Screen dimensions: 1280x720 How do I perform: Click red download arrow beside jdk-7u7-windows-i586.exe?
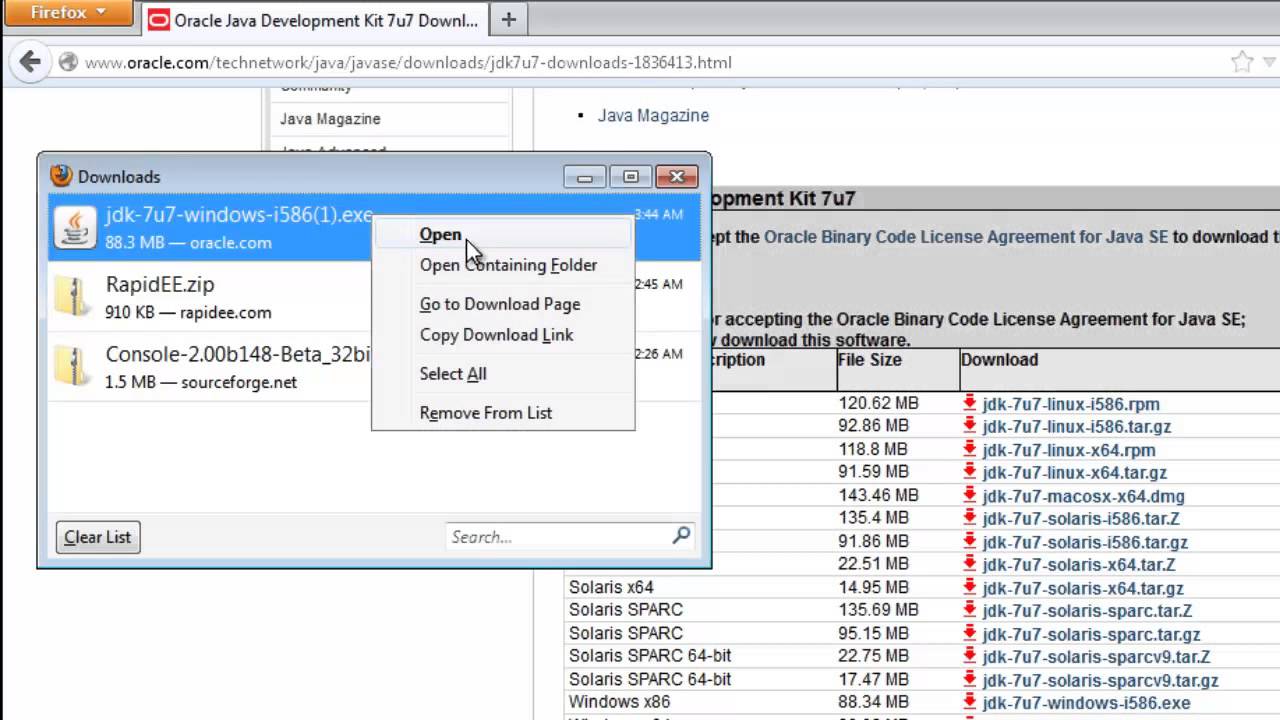click(969, 702)
